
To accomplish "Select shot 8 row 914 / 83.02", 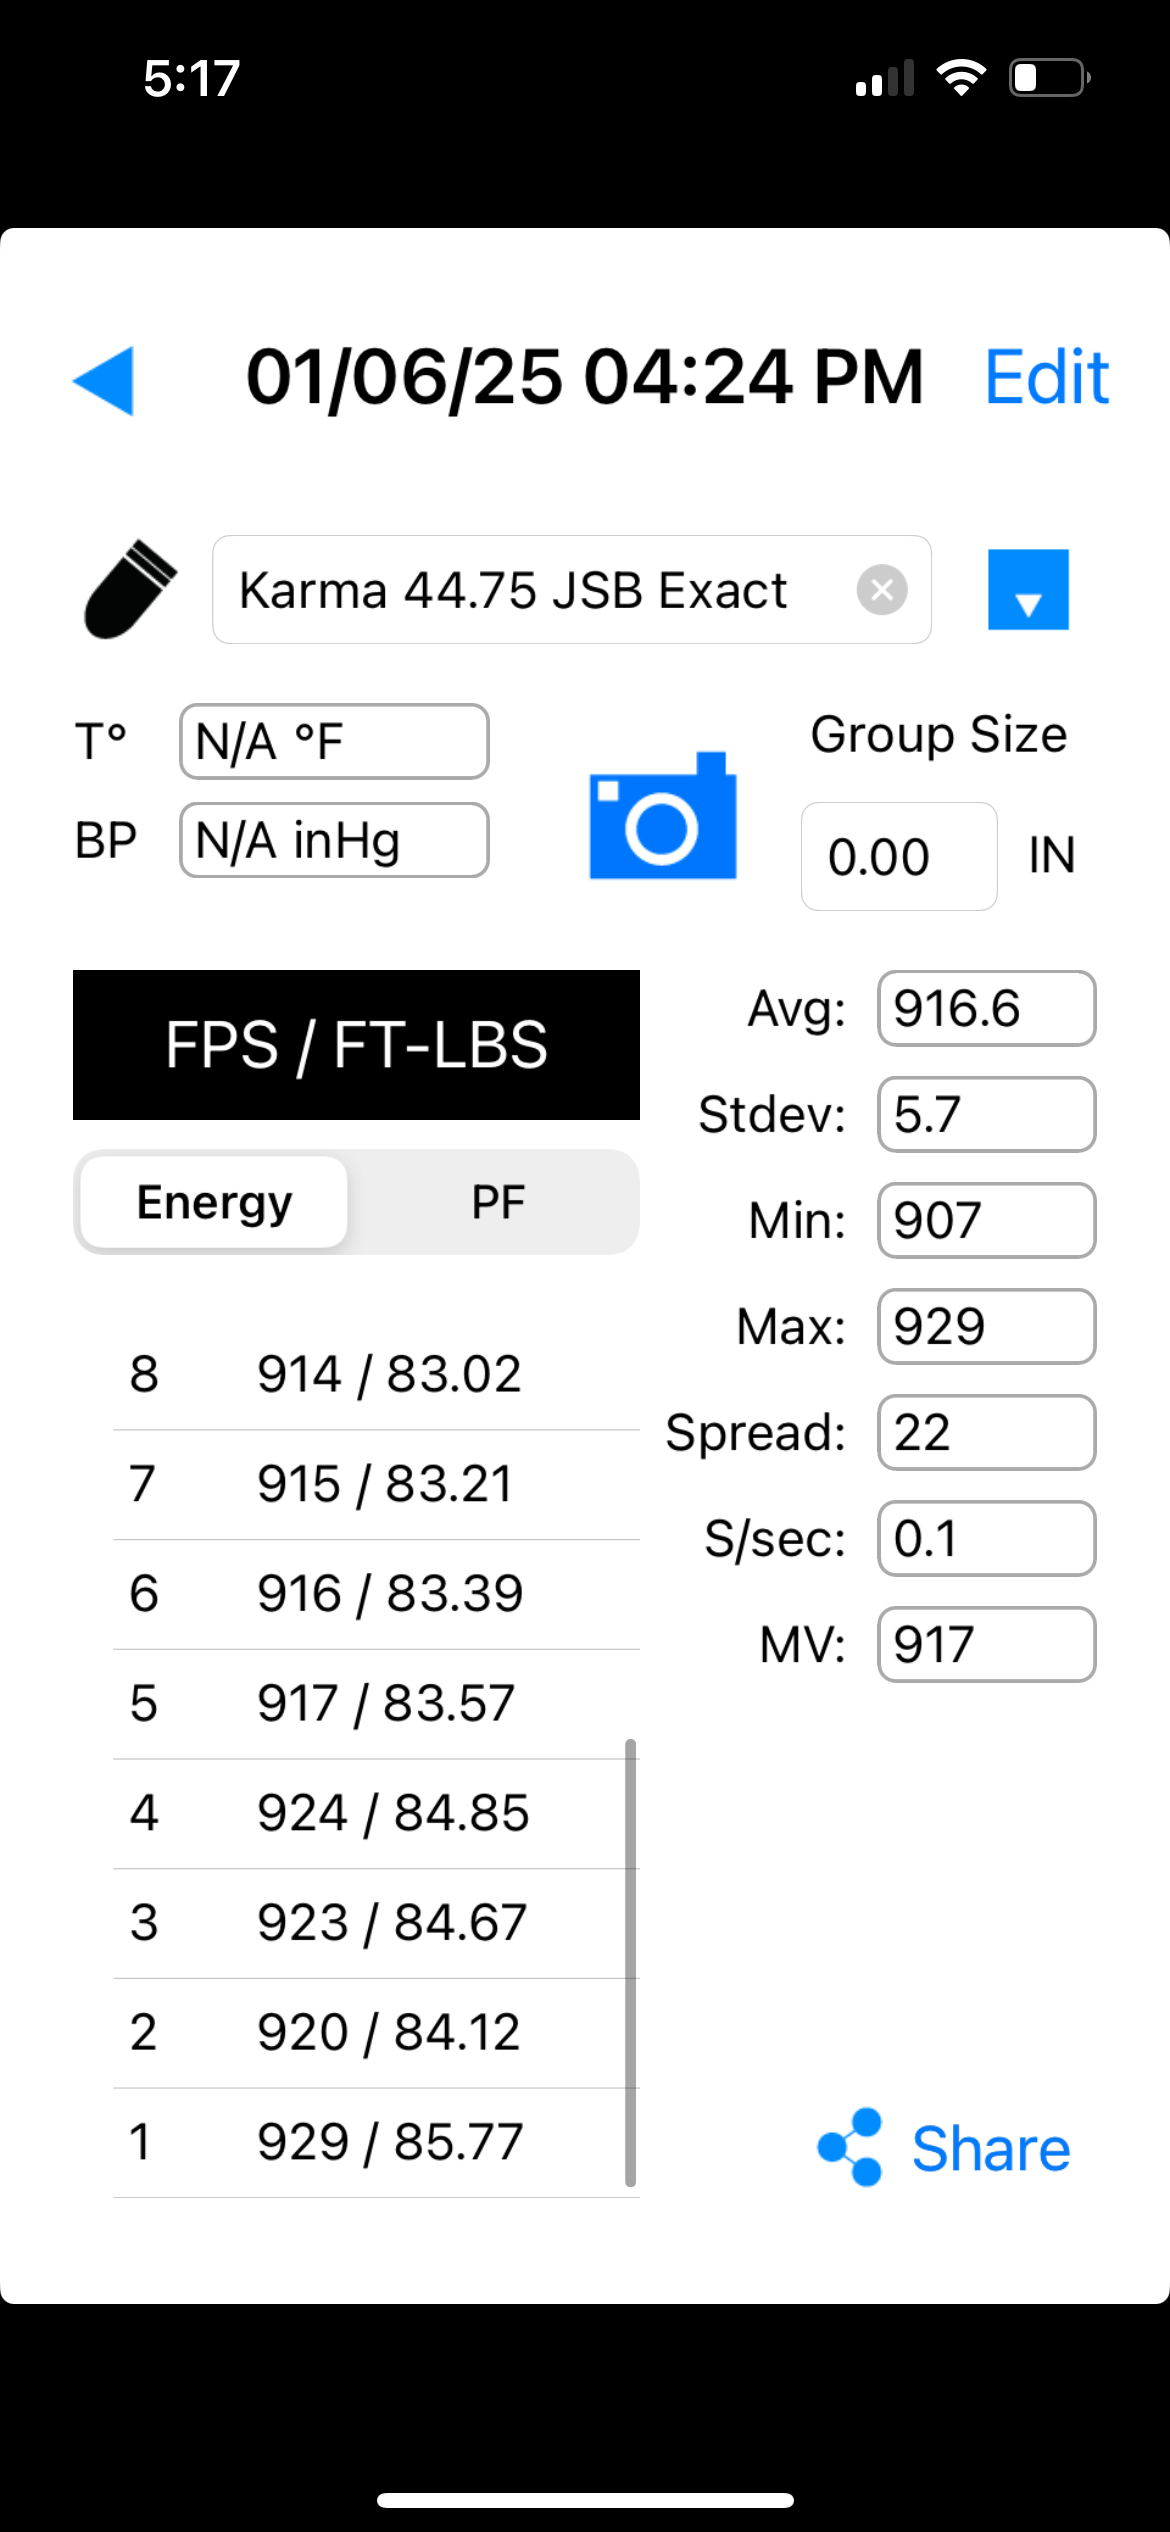I will pos(376,1374).
